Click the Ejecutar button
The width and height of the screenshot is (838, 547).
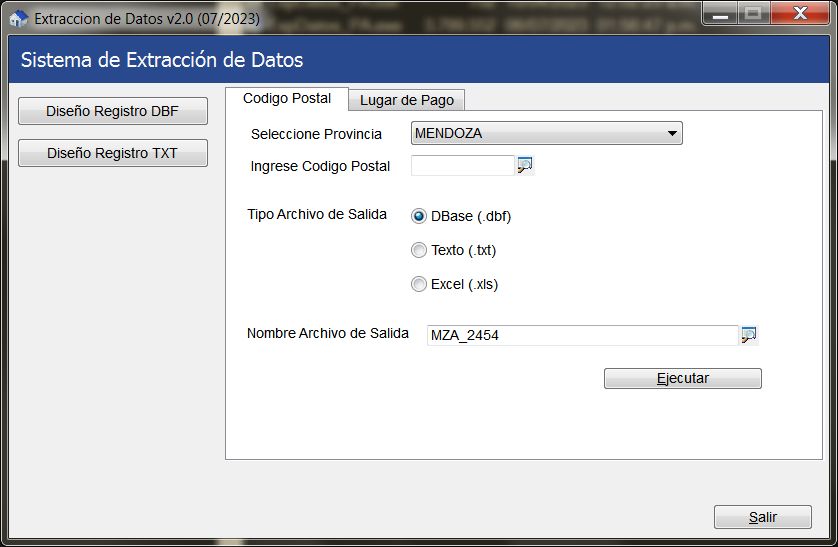click(x=682, y=378)
